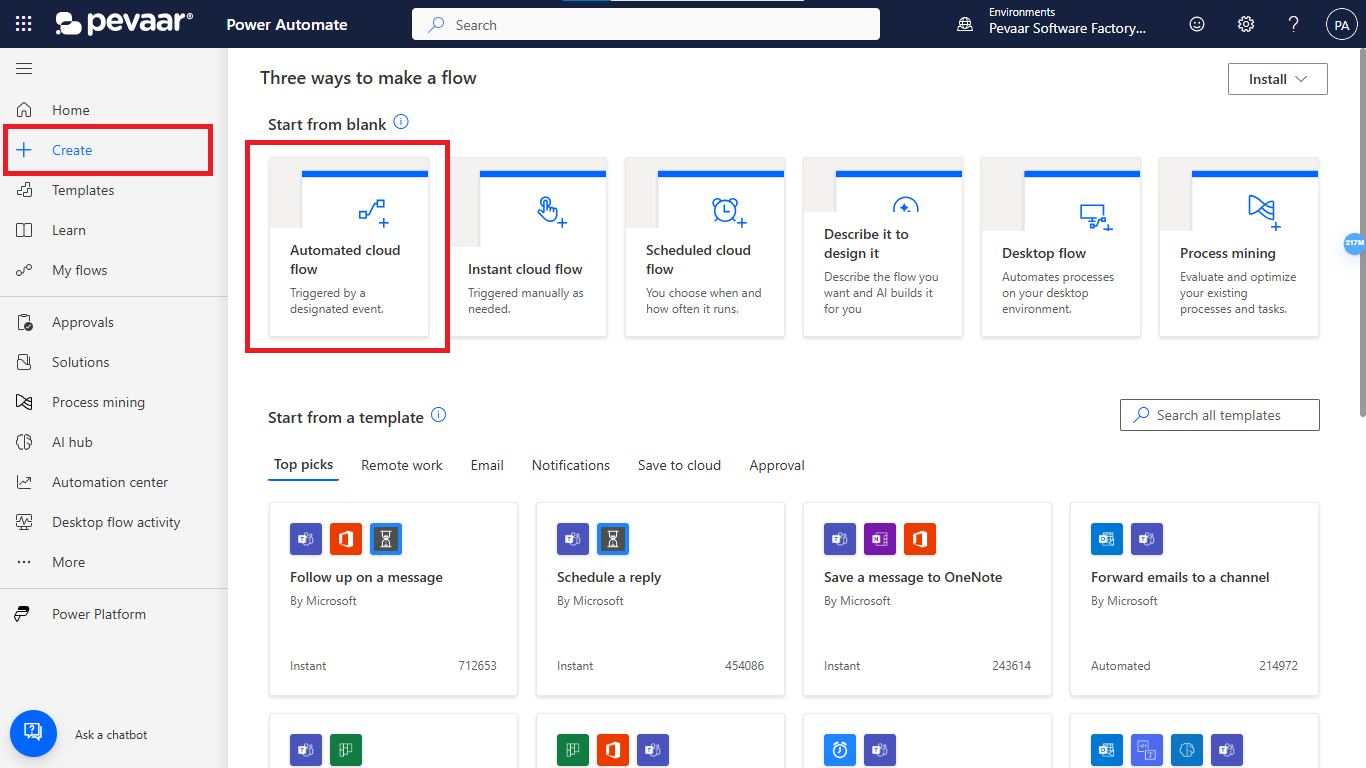Collapse the navigation with hamburger icon
Image resolution: width=1366 pixels, height=768 pixels.
click(24, 68)
